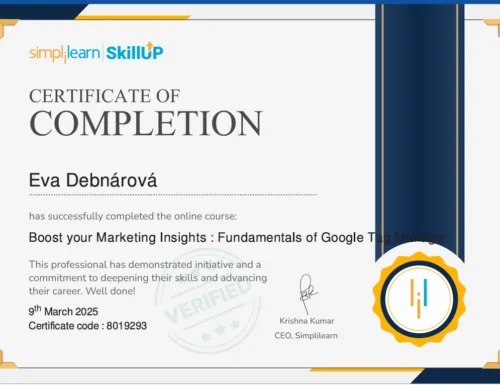This screenshot has height=385, width=500.
Task: Click "has successfully completed the online course:" line
Action: tap(133, 216)
